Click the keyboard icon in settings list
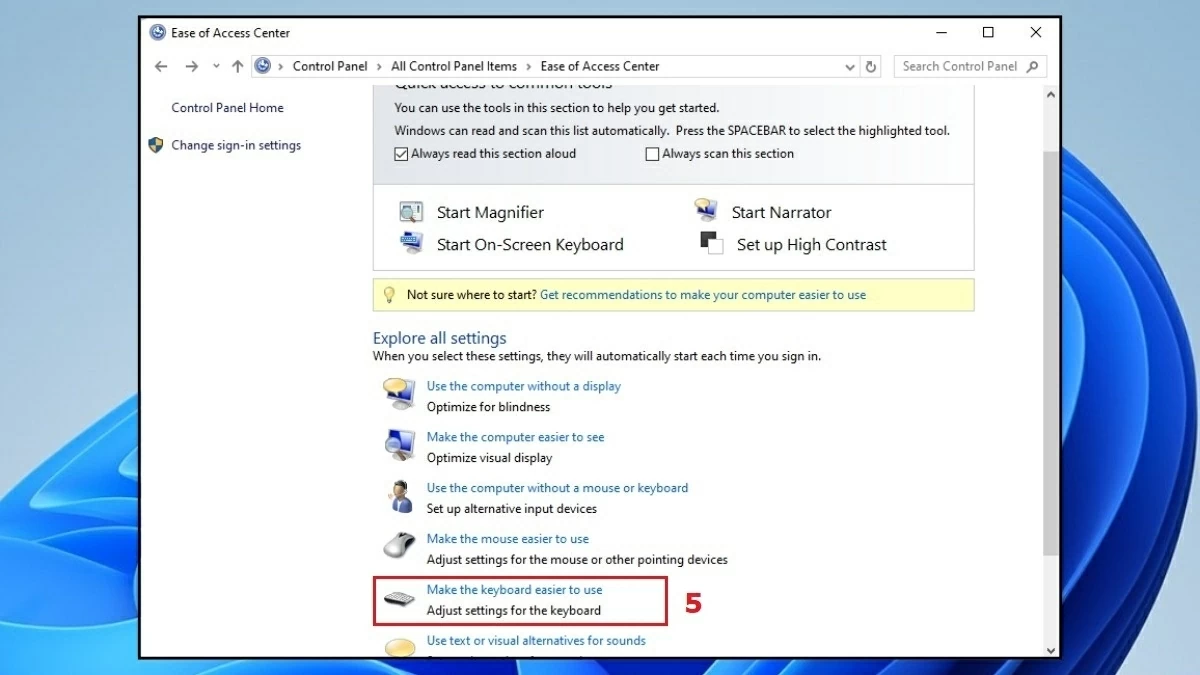 tap(400, 600)
